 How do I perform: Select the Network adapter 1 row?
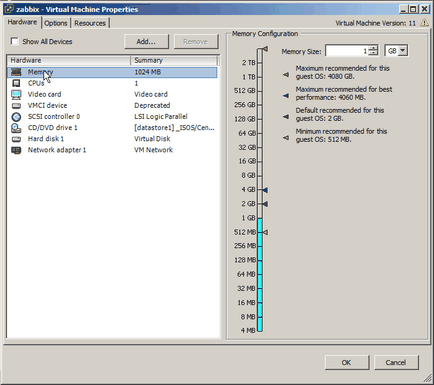click(x=112, y=150)
